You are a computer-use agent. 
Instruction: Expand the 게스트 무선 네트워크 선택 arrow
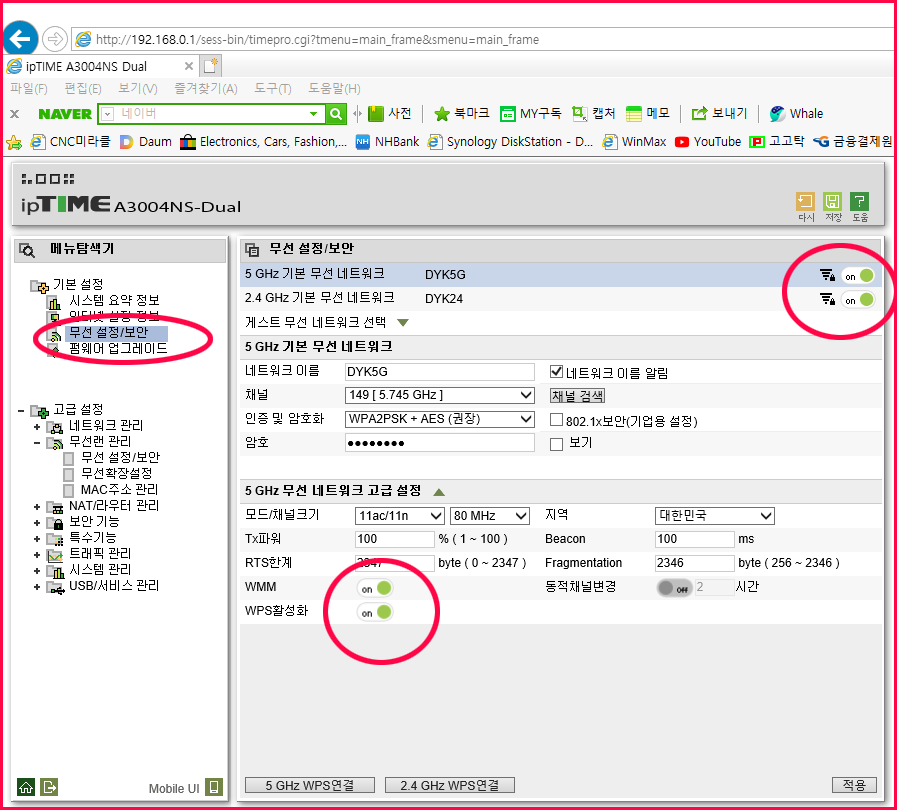coord(403,323)
